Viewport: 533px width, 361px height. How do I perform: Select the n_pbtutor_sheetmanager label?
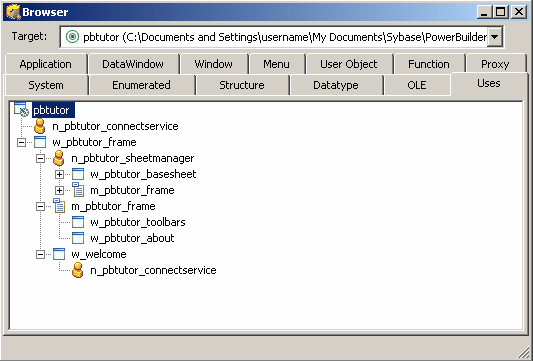[x=133, y=158]
